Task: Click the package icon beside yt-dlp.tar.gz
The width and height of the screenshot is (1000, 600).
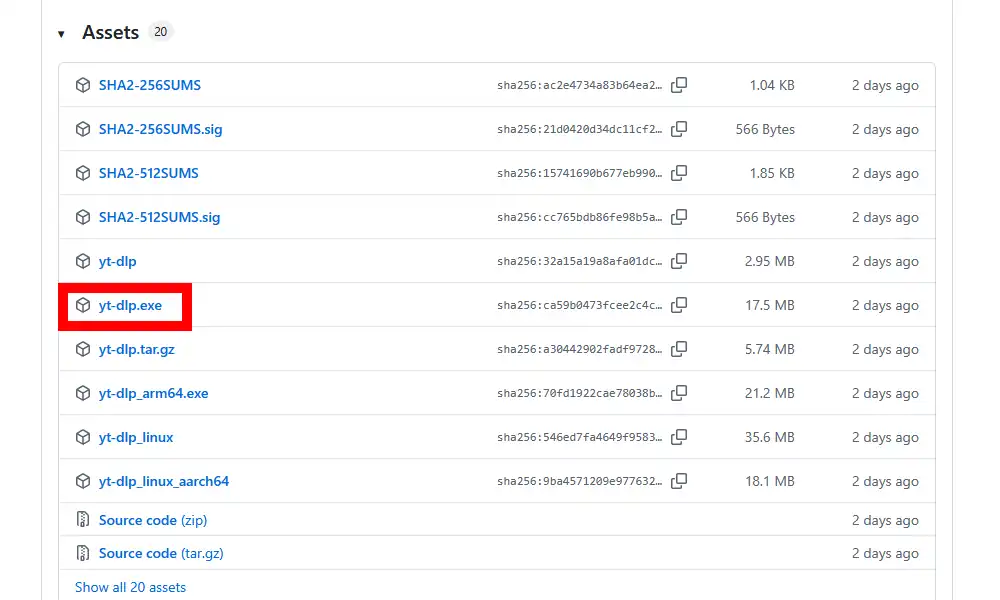Action: click(x=83, y=349)
